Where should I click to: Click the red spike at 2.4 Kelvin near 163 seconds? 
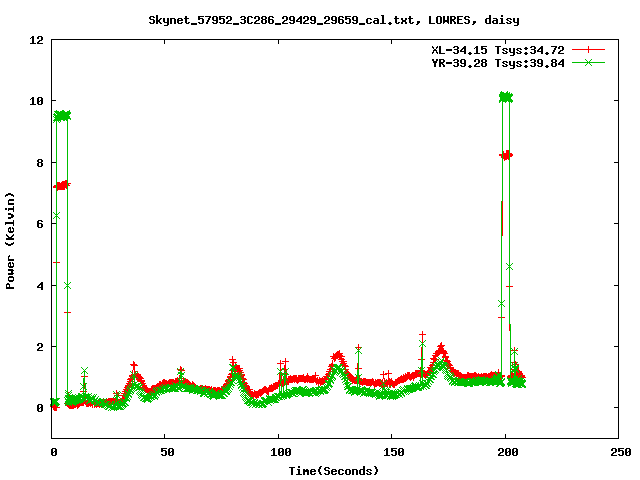pos(422,335)
